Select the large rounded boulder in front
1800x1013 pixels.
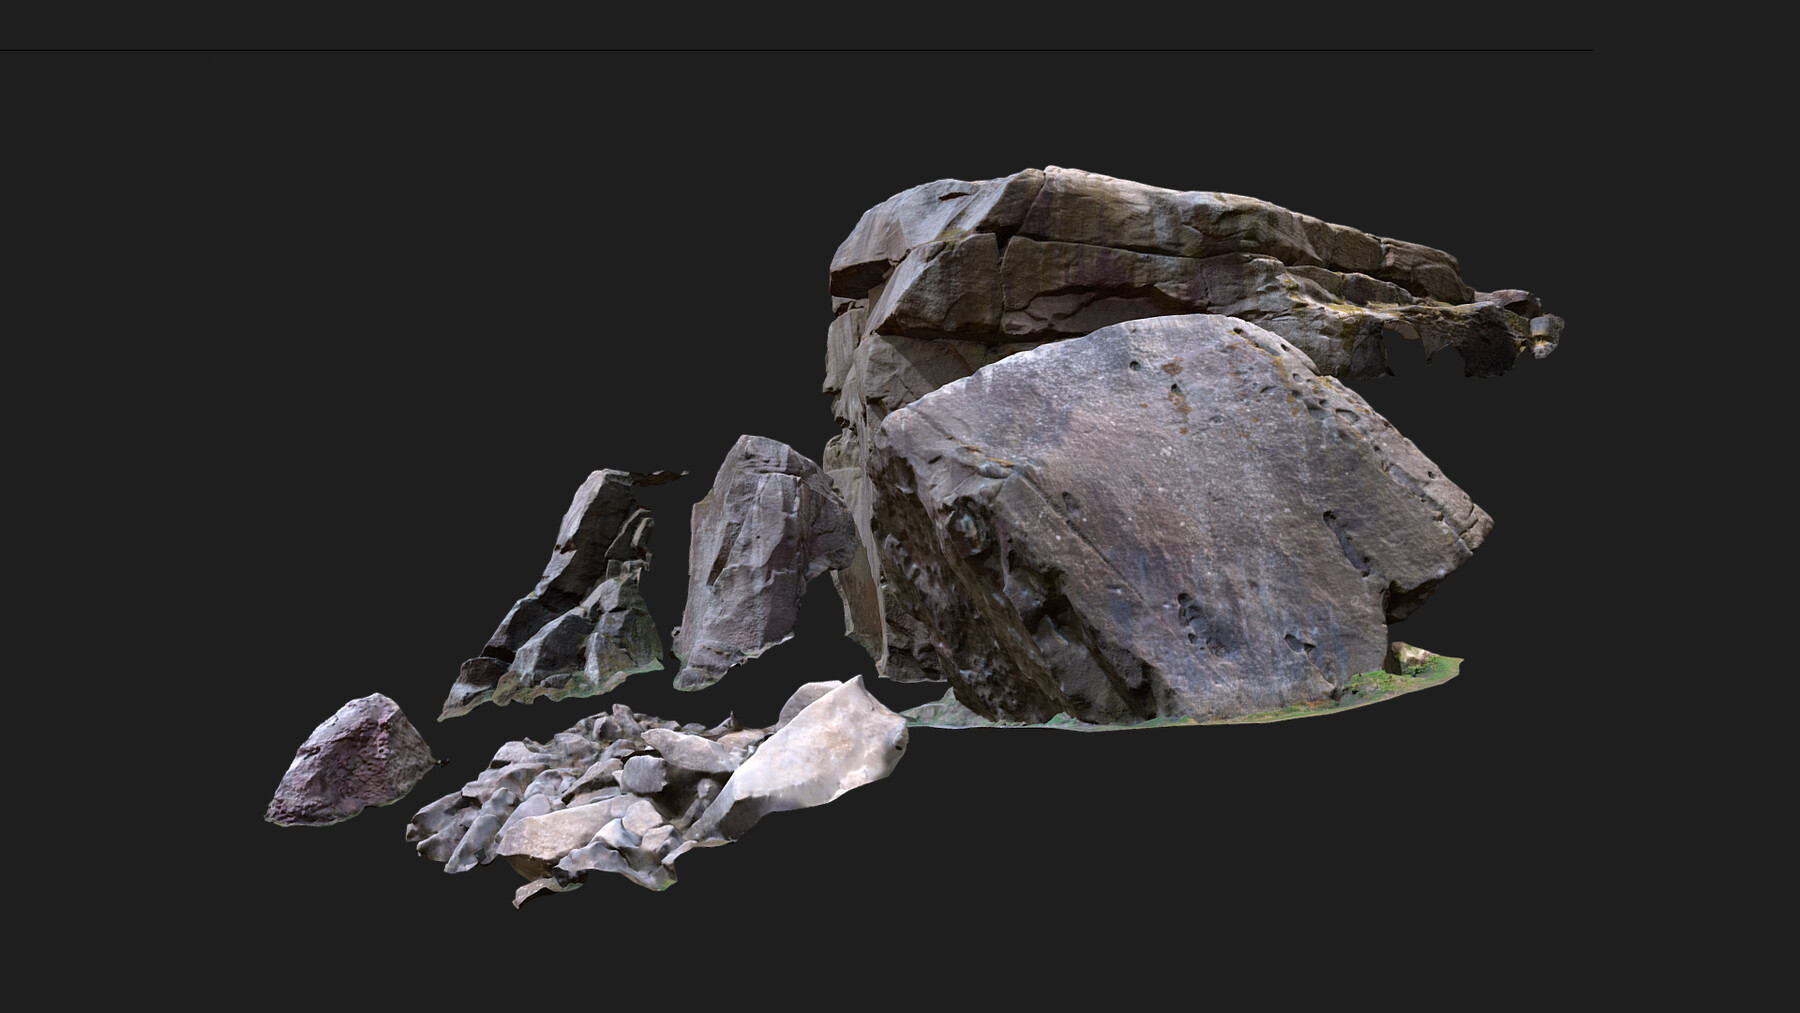tap(1180, 525)
